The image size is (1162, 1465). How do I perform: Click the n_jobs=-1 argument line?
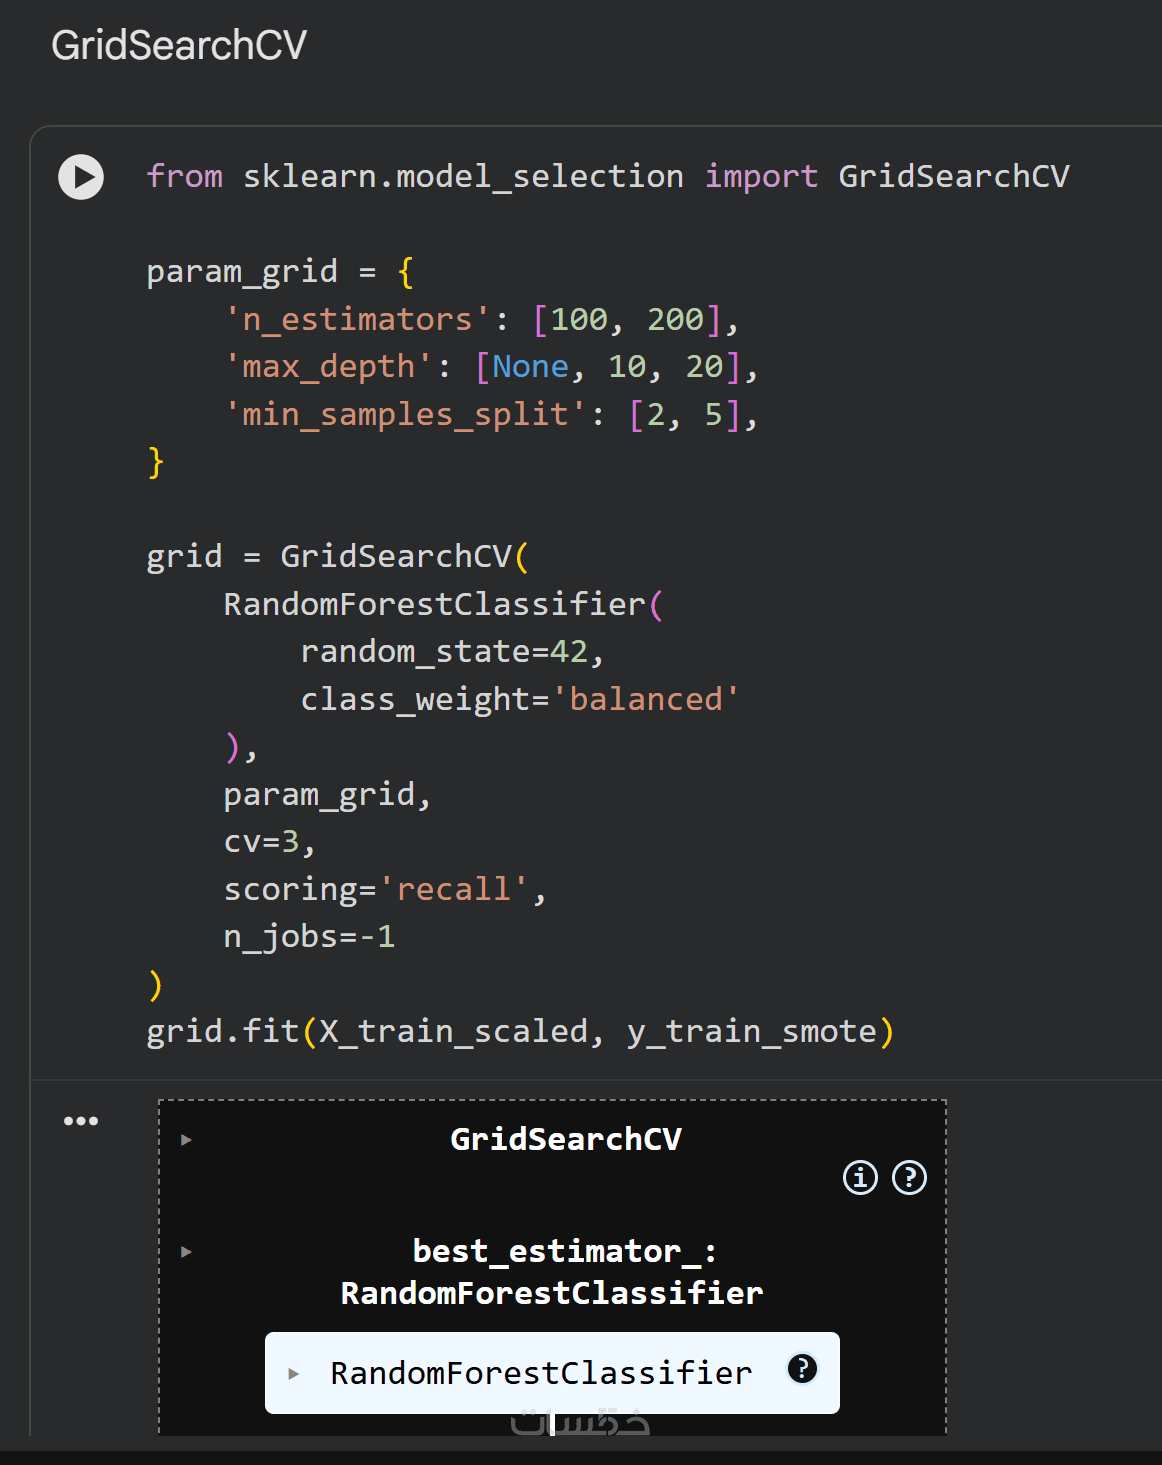point(309,937)
